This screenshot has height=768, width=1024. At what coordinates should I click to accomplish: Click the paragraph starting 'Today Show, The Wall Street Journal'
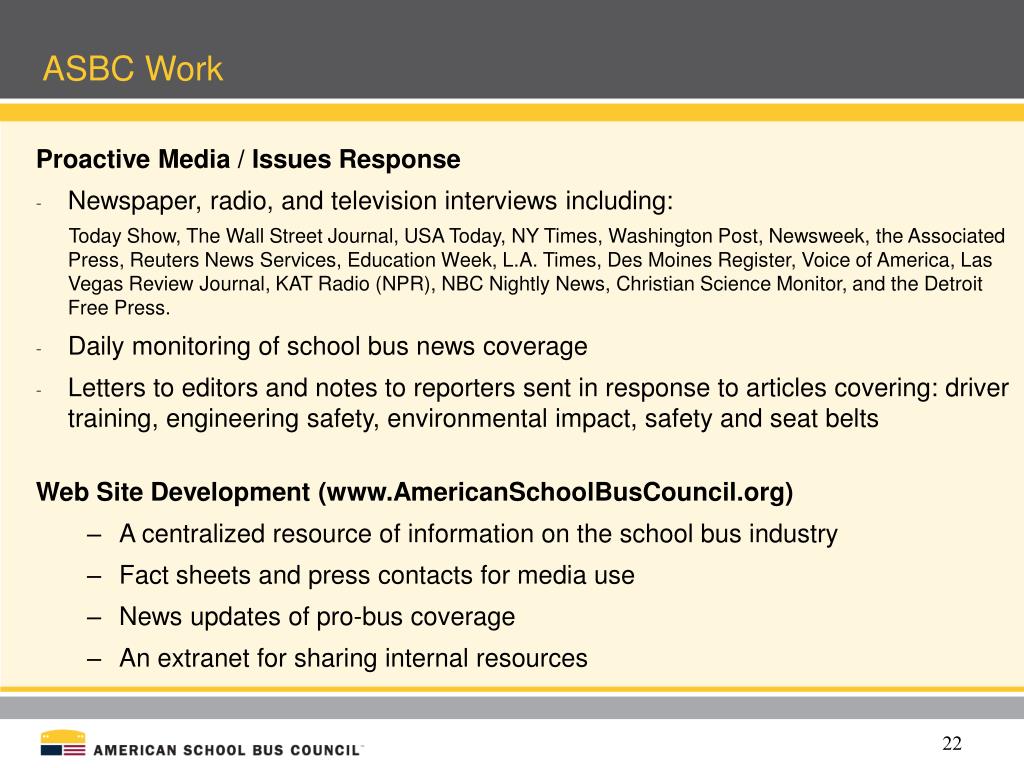coord(536,272)
